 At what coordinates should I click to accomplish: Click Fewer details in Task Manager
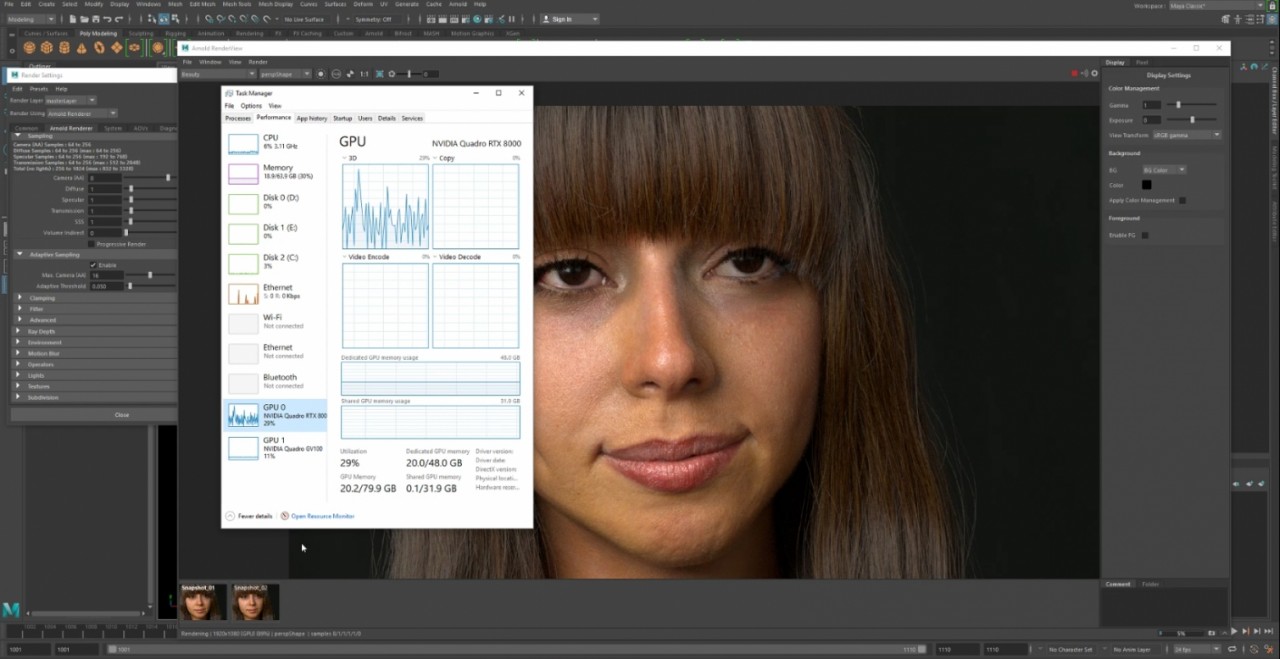254,516
